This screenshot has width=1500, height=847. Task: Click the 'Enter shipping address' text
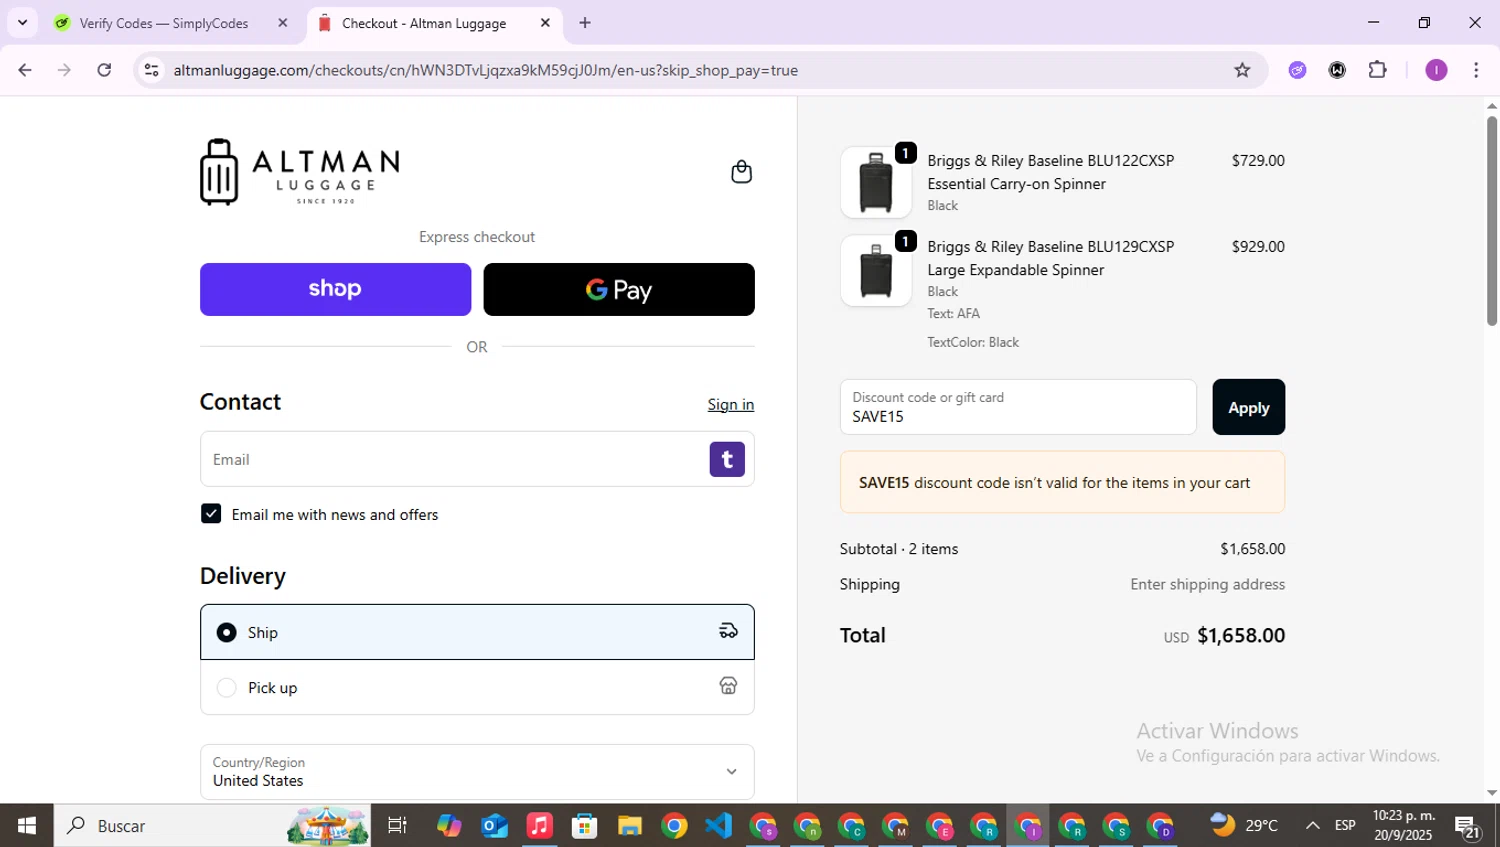click(1207, 584)
